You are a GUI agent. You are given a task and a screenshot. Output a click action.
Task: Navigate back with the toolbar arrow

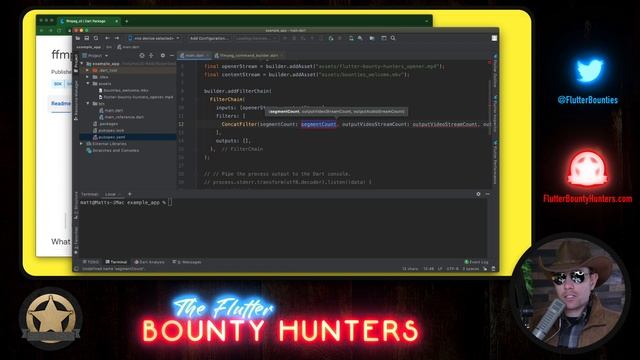(x=107, y=38)
